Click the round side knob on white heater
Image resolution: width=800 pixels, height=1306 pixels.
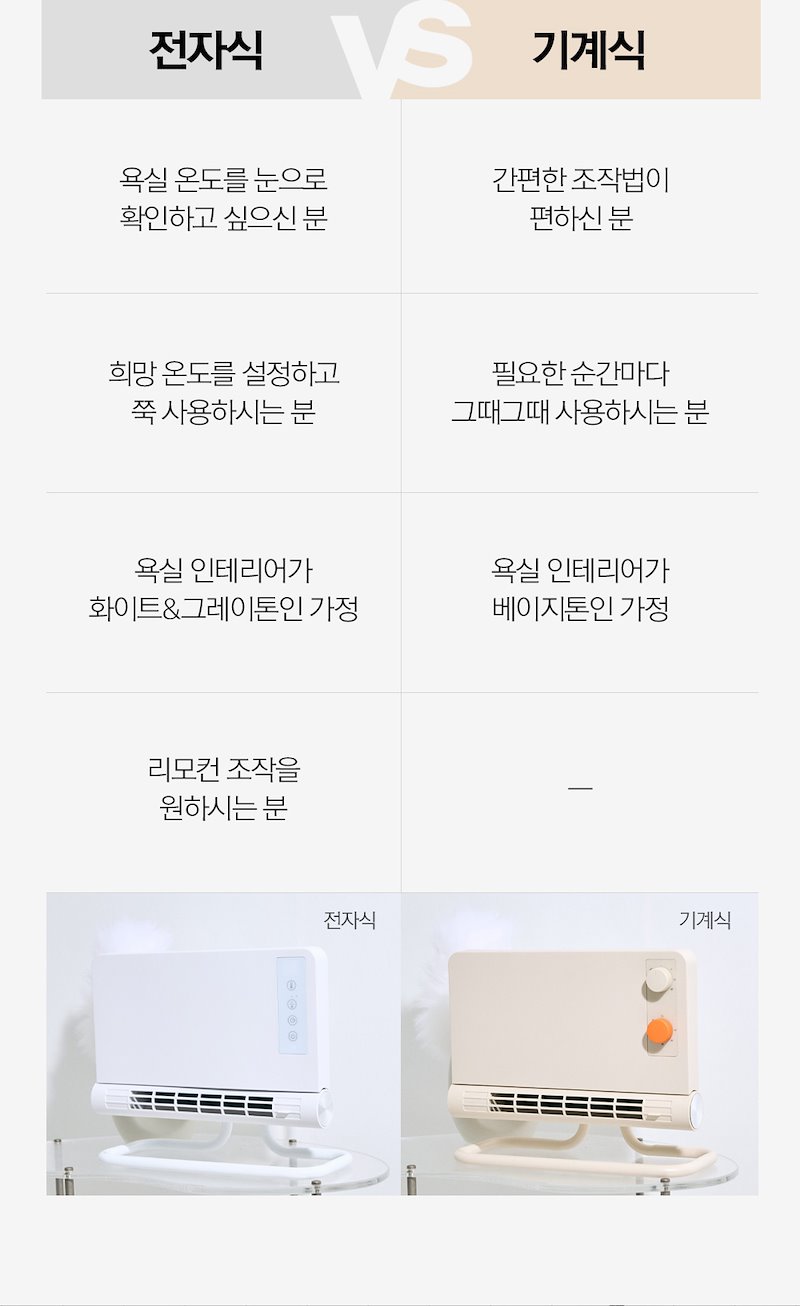coord(326,1107)
